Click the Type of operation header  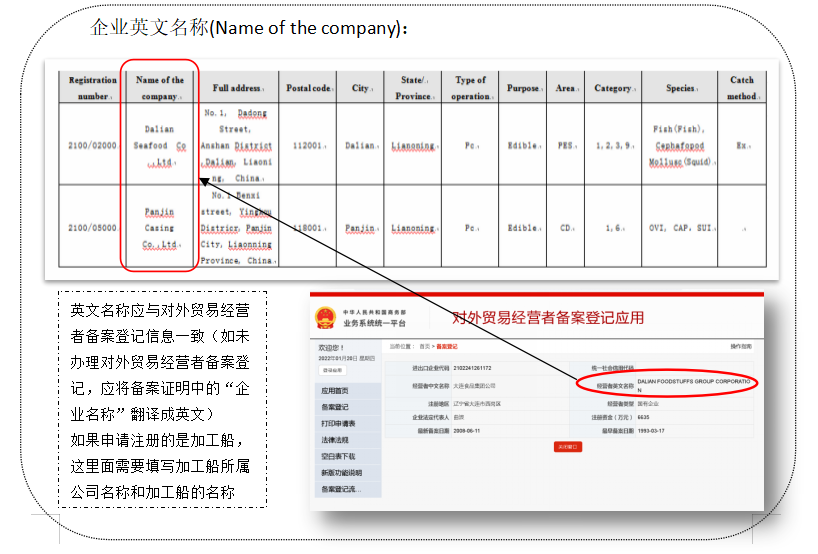471,88
